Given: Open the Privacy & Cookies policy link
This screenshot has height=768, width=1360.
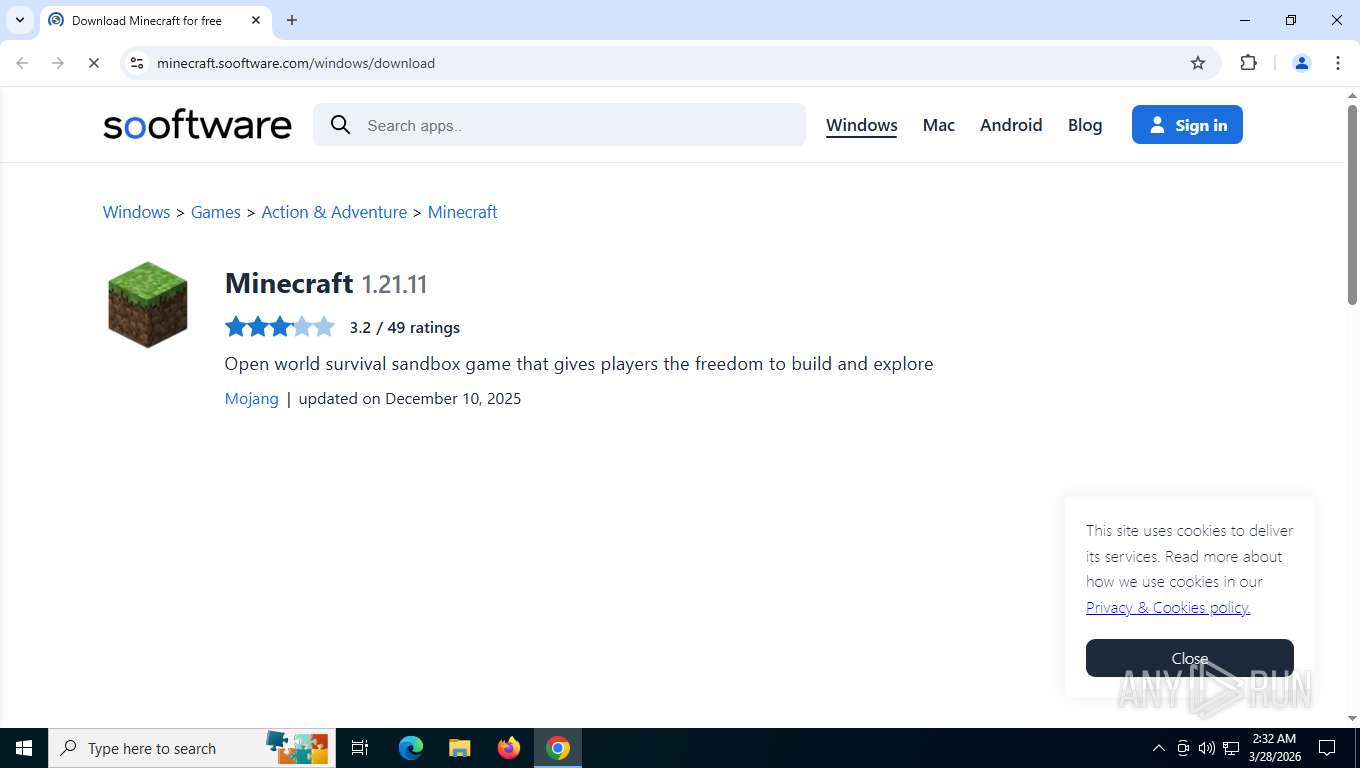Looking at the screenshot, I should point(1168,607).
